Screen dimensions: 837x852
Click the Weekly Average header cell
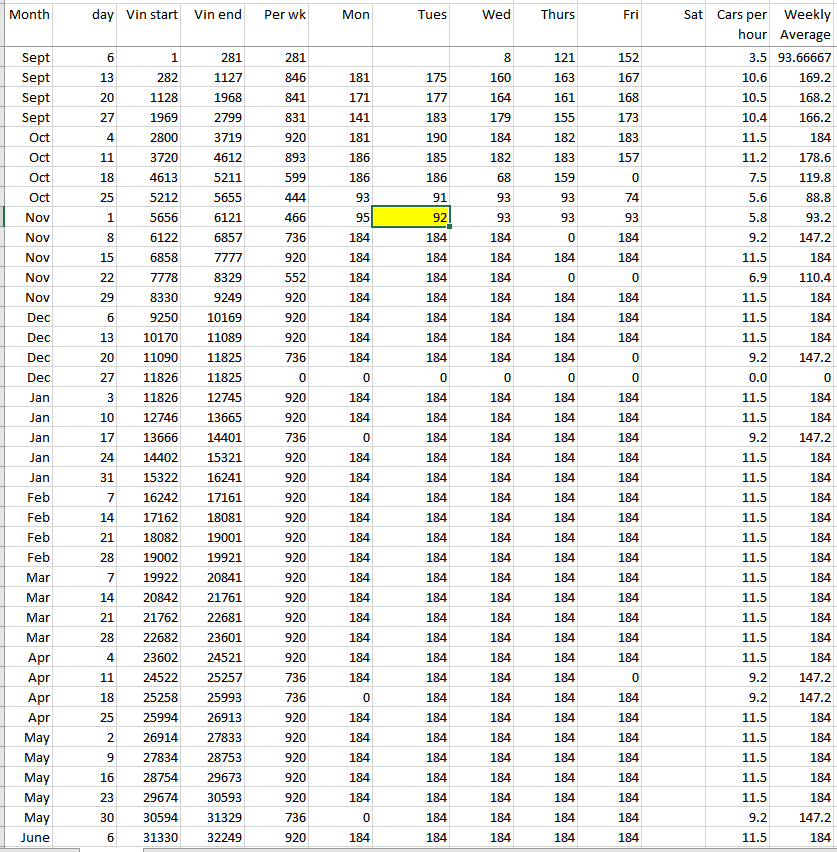tap(804, 25)
